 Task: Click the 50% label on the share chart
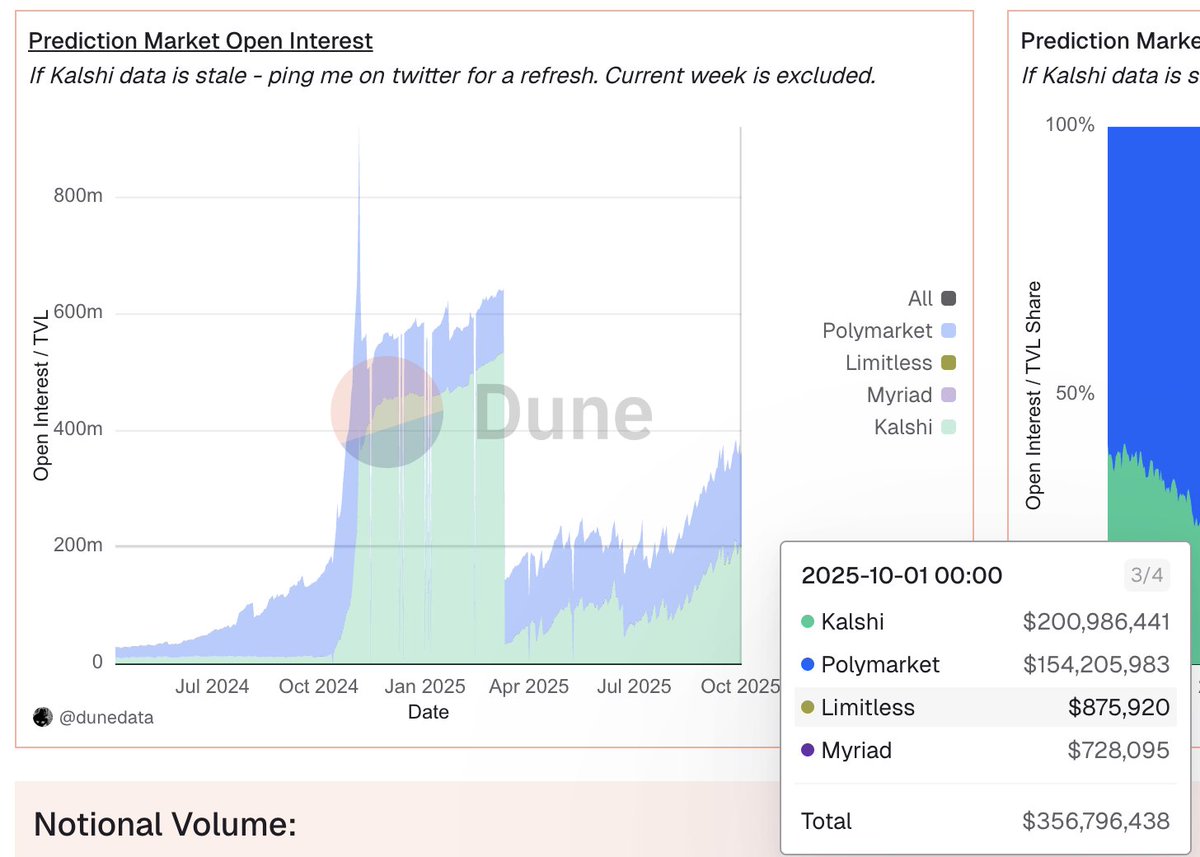click(x=1076, y=393)
